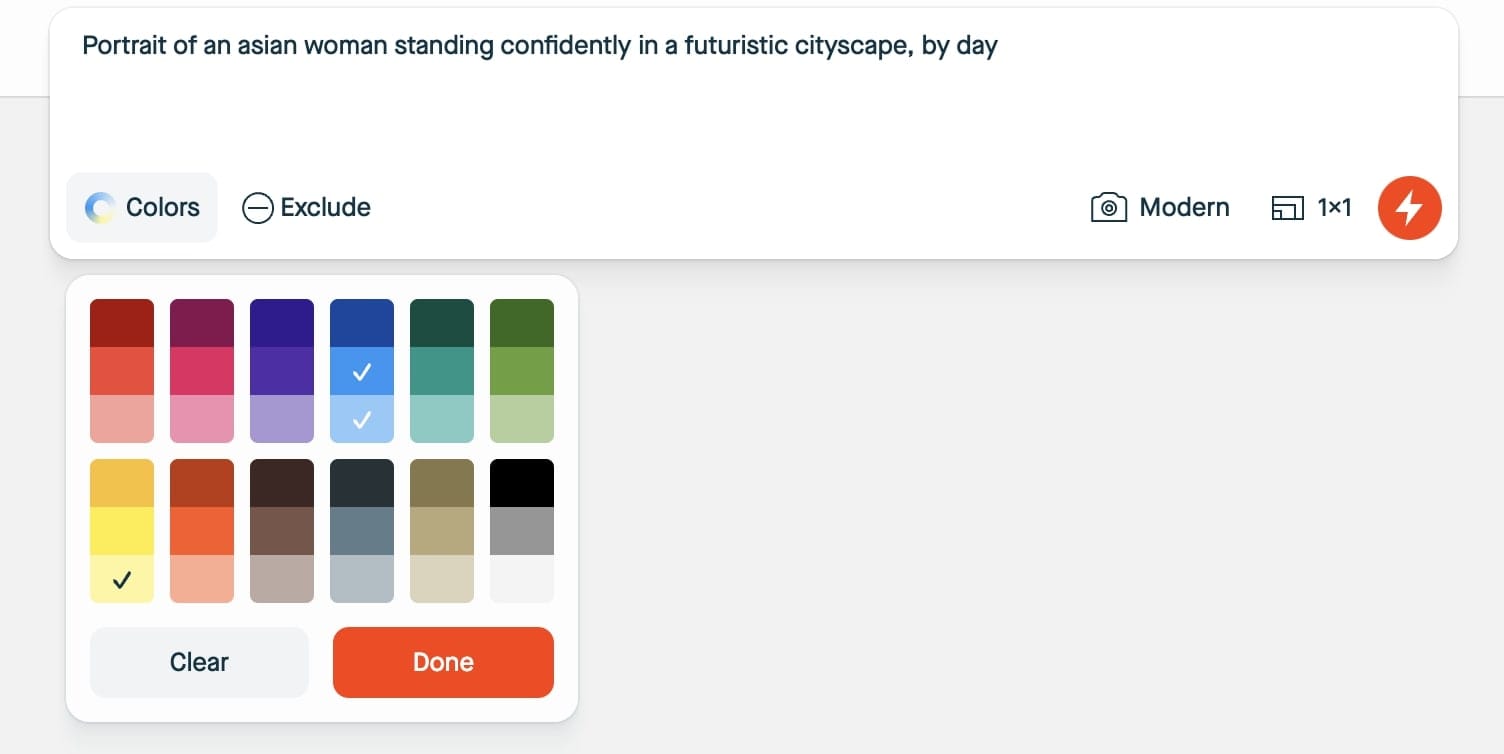Open the Modern style dropdown
The height and width of the screenshot is (754, 1504).
(x=1184, y=208)
